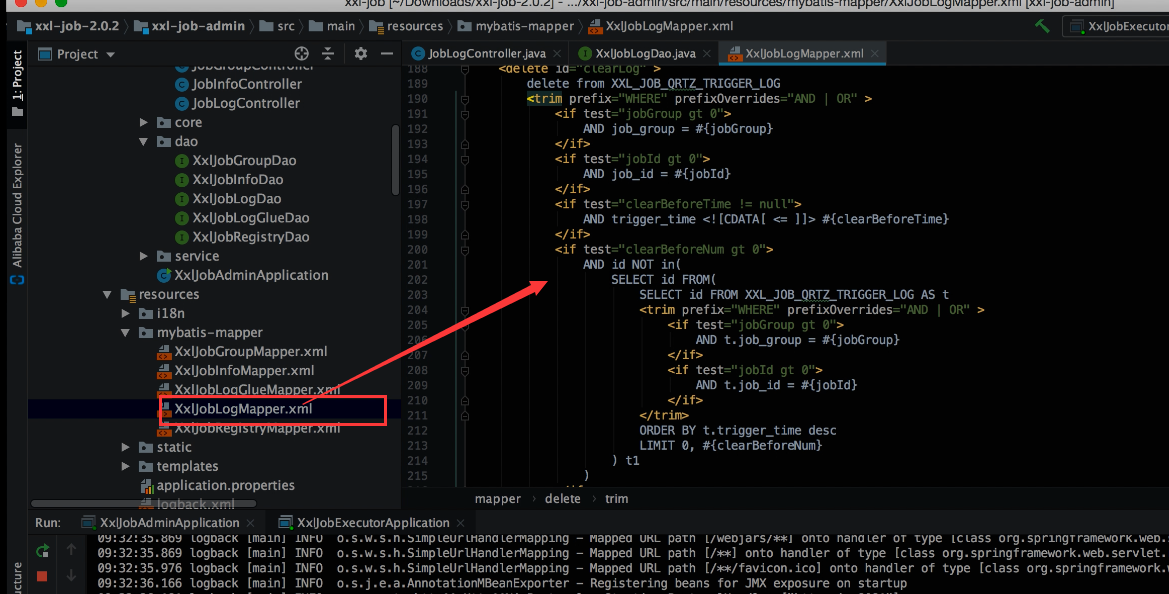
Task: Click the down arrow in Run console
Action: click(71, 575)
